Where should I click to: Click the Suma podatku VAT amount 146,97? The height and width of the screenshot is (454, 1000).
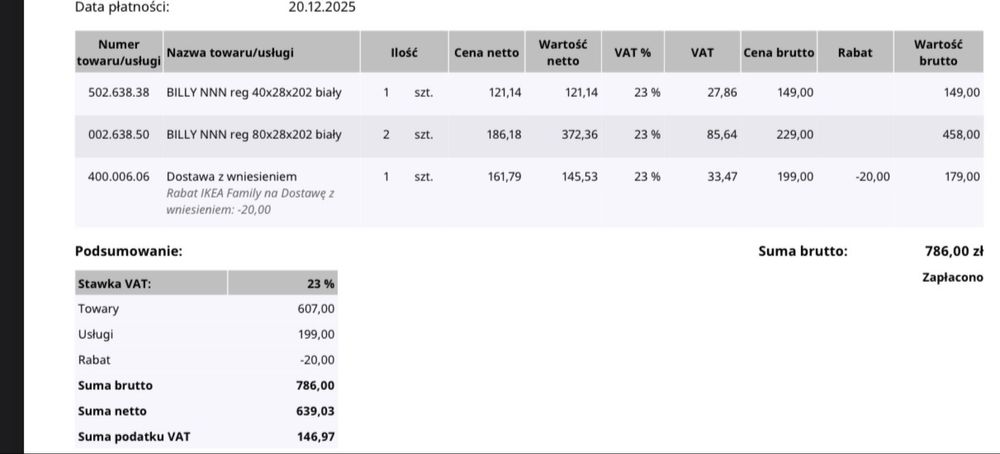click(316, 437)
